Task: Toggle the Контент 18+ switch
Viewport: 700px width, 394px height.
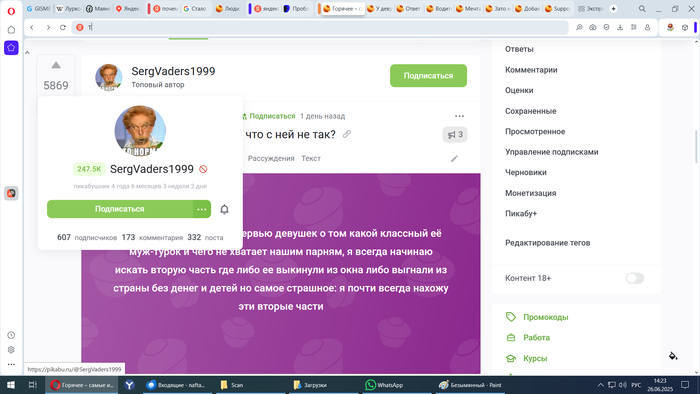Action: click(x=634, y=278)
